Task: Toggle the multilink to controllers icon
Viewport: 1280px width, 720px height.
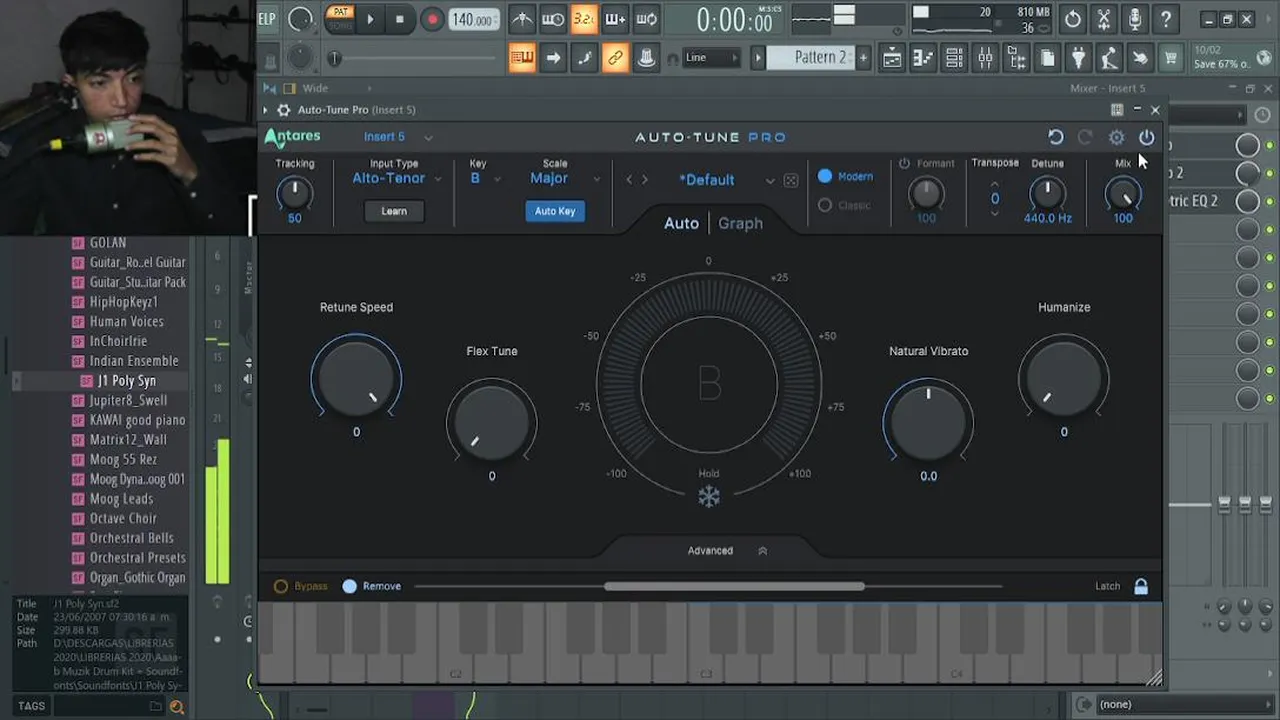Action: coord(615,58)
